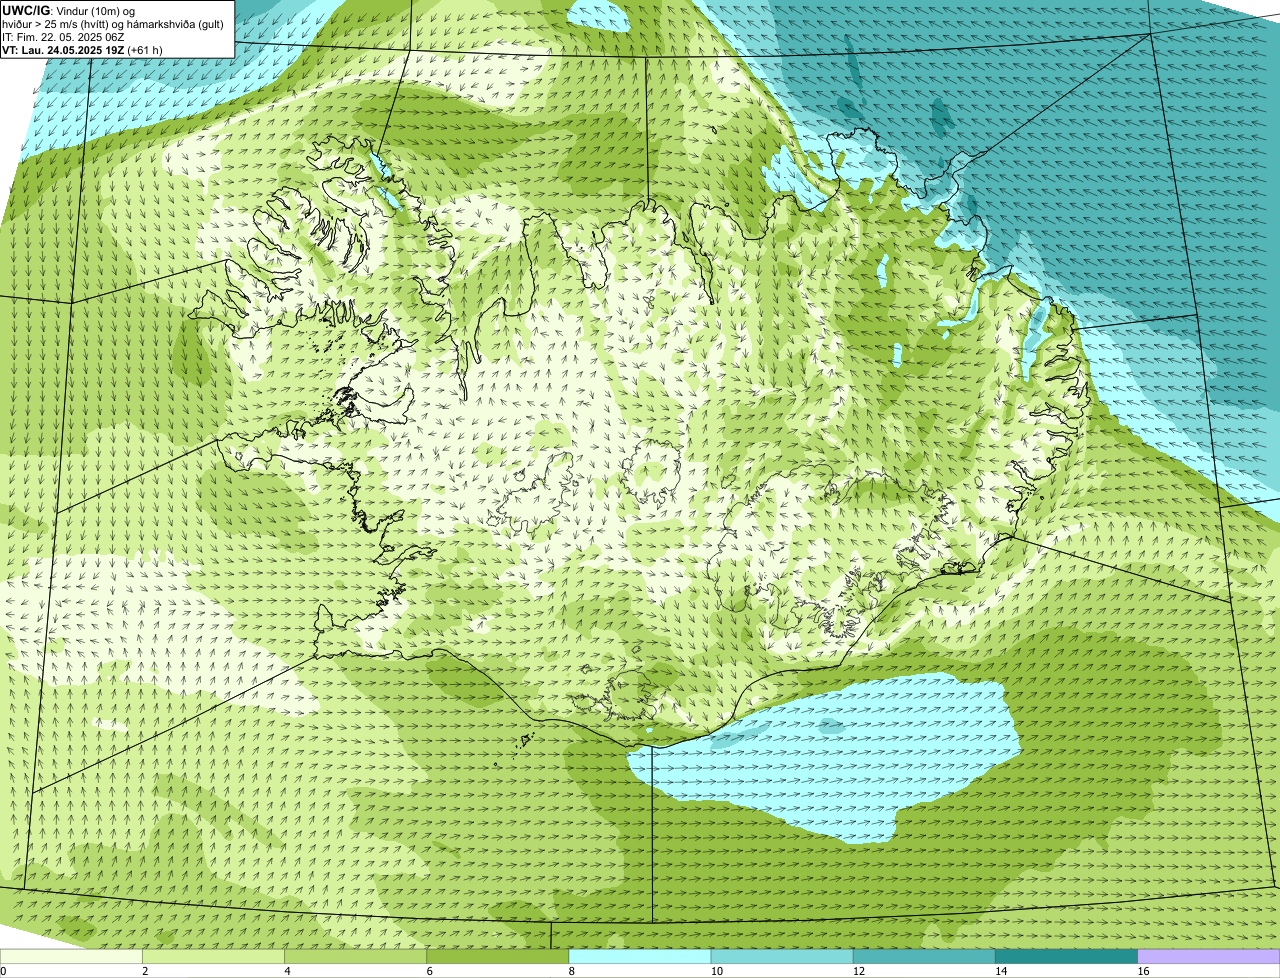The height and width of the screenshot is (978, 1280).
Task: Click the legend scale label '0'
Action: (3, 971)
